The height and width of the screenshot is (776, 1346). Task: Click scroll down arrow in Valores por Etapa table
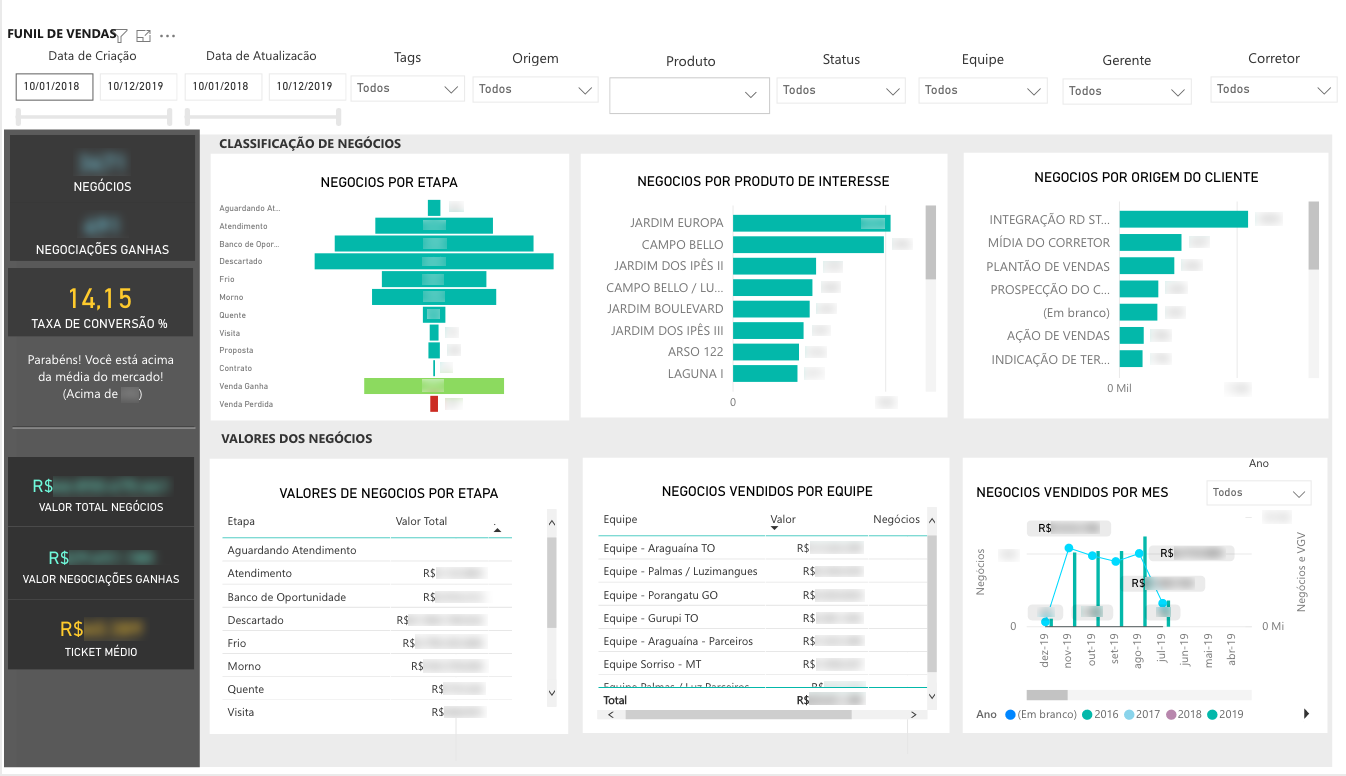point(551,692)
